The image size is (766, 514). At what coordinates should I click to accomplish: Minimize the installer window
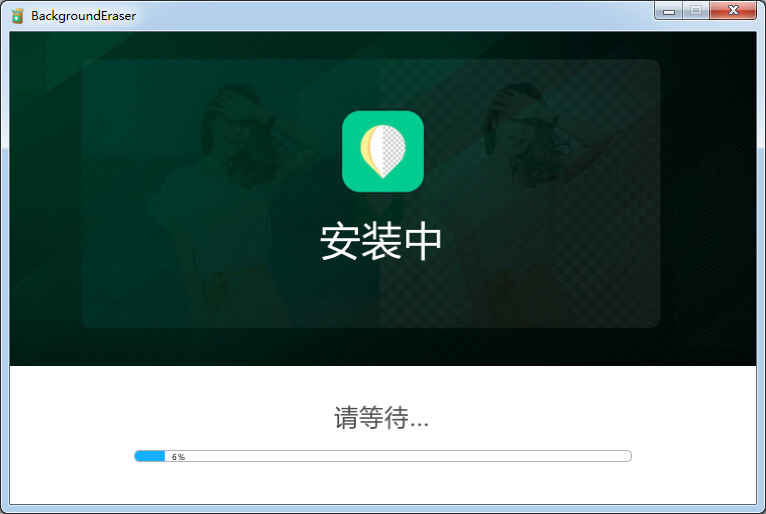[669, 11]
